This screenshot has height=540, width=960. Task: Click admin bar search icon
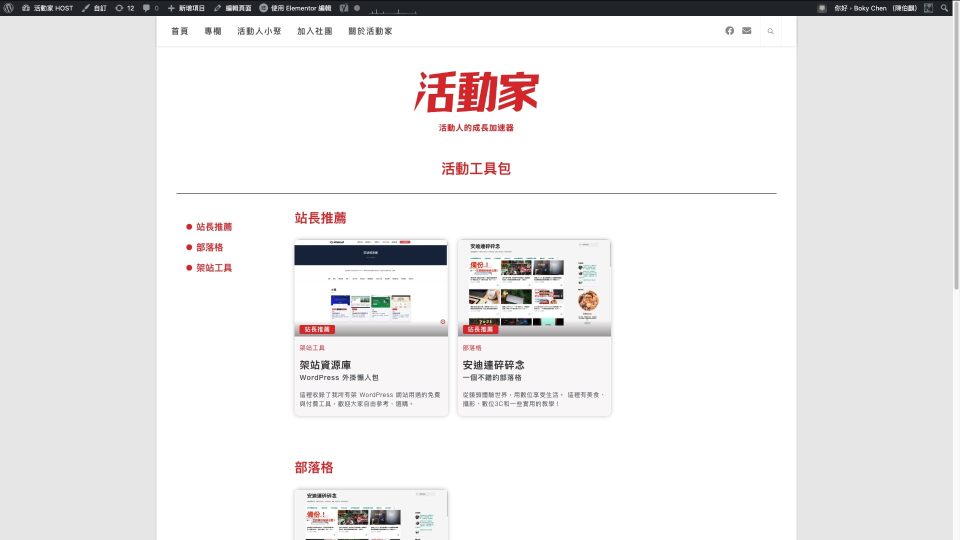point(944,7)
